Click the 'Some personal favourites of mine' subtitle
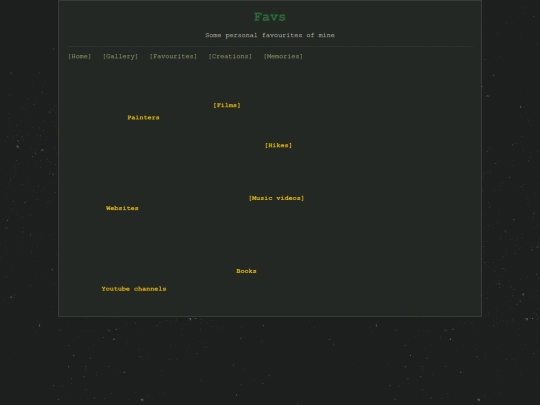540x405 pixels. (x=270, y=35)
